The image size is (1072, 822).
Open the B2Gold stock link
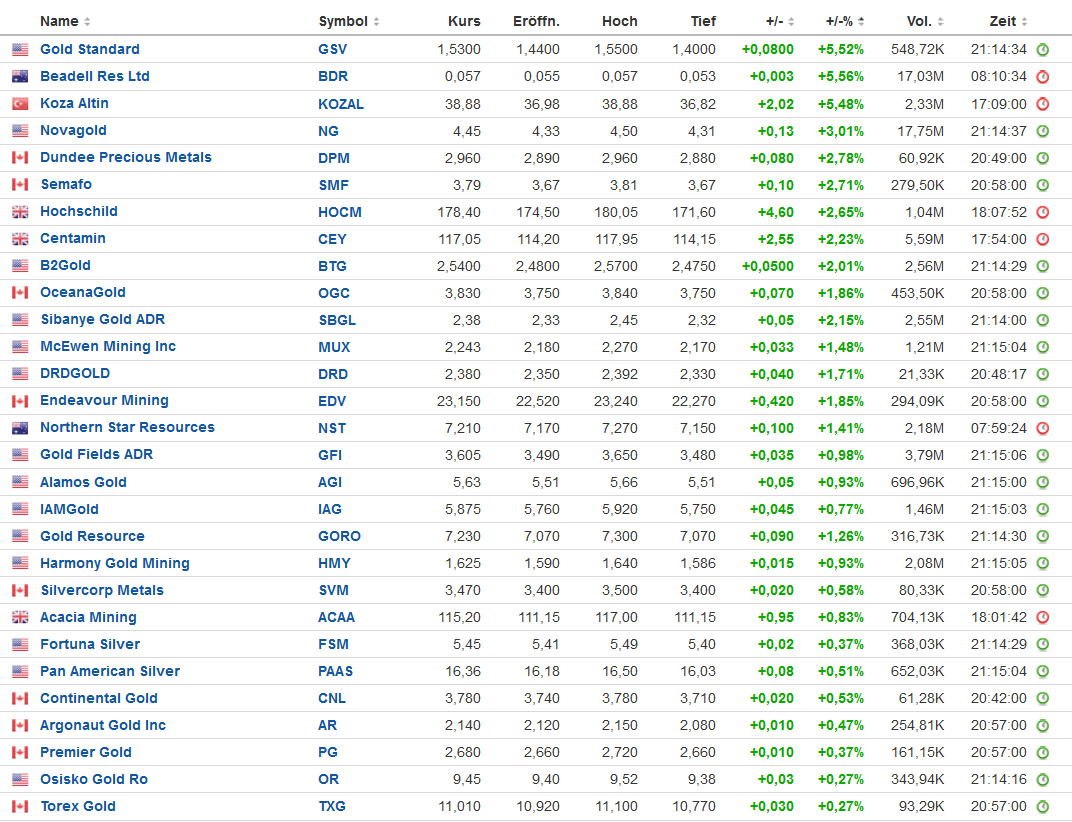tap(65, 265)
